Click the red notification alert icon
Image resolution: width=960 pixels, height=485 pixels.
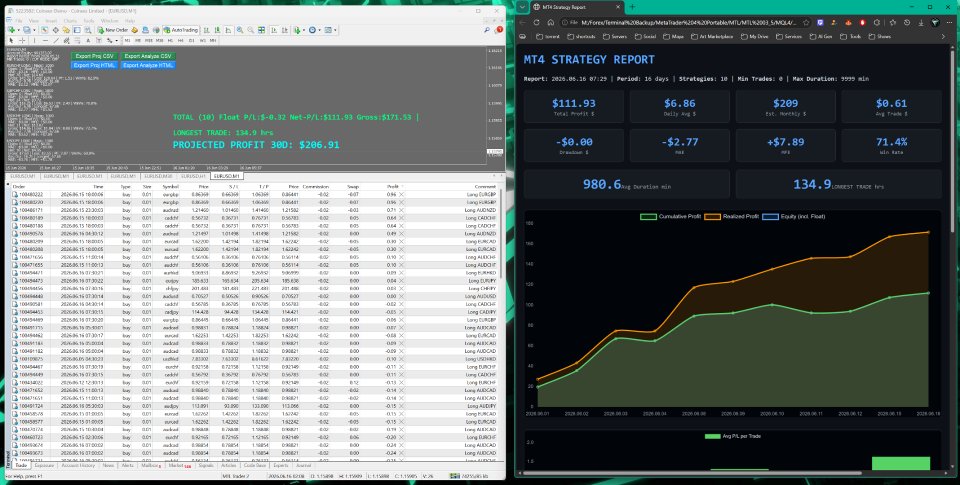pos(498,29)
